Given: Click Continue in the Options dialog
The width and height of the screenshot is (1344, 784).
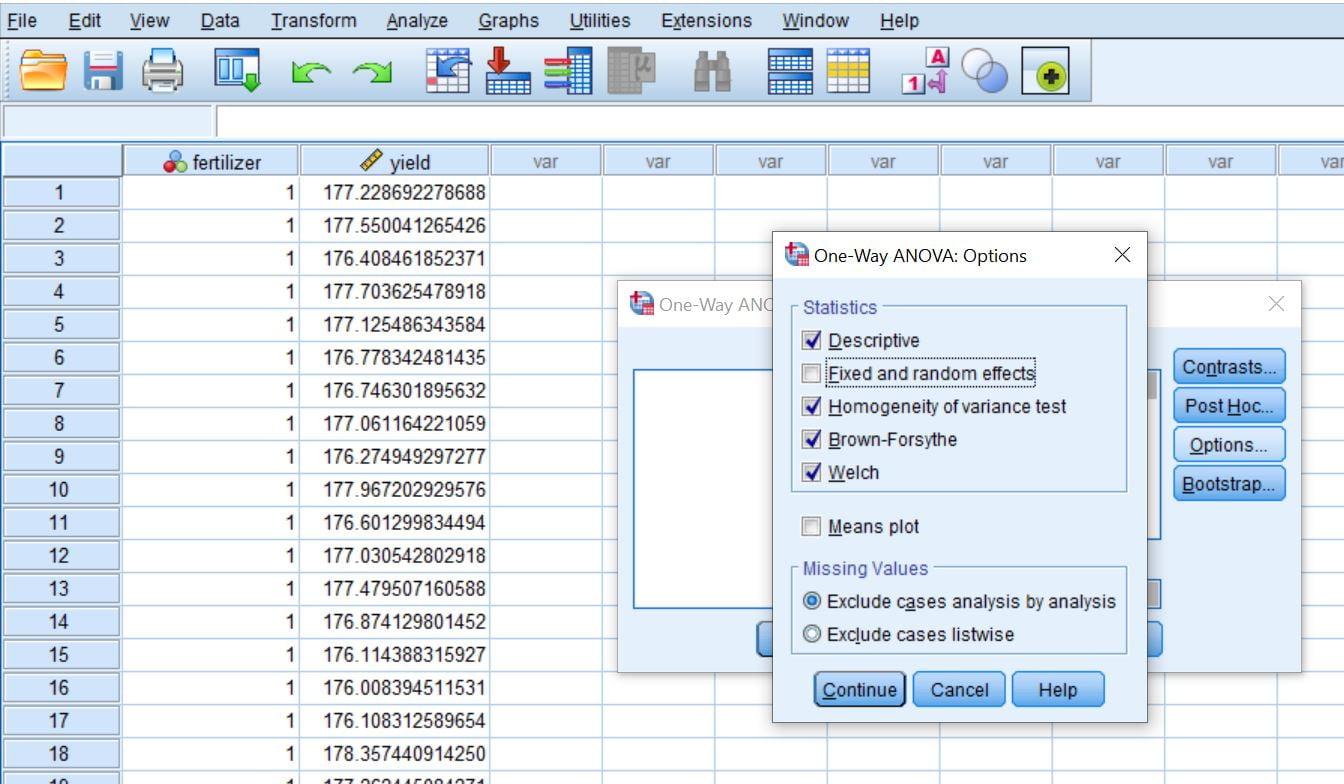Looking at the screenshot, I should [860, 690].
